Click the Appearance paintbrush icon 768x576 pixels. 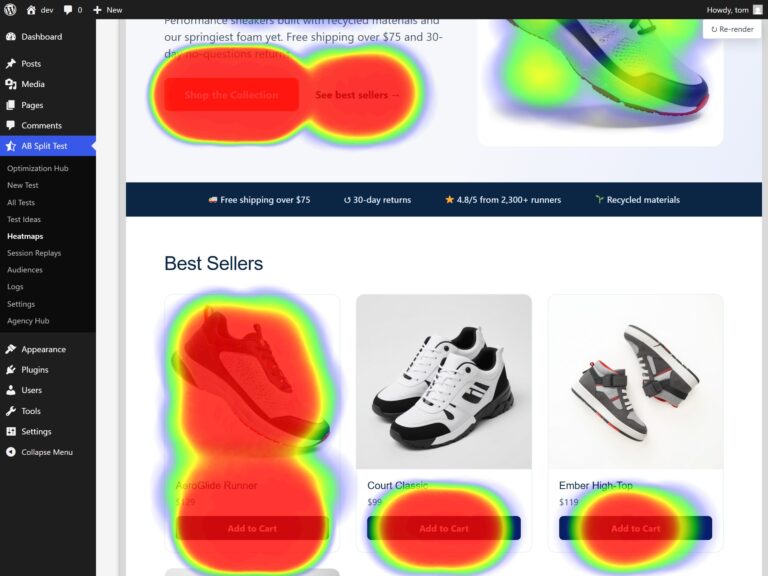[x=11, y=349]
